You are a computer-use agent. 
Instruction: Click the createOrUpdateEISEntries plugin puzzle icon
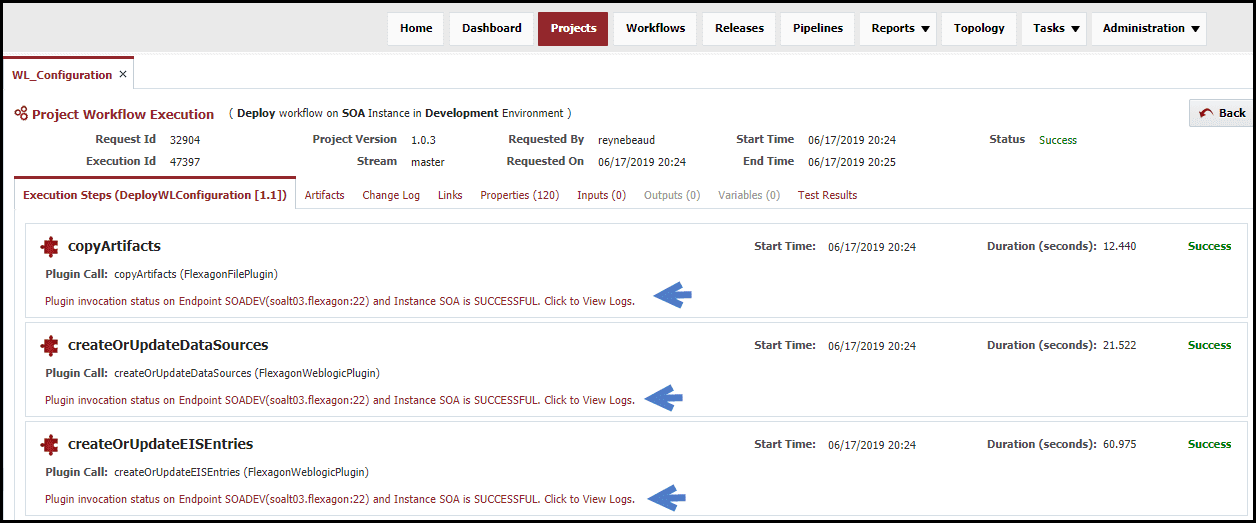(x=49, y=444)
